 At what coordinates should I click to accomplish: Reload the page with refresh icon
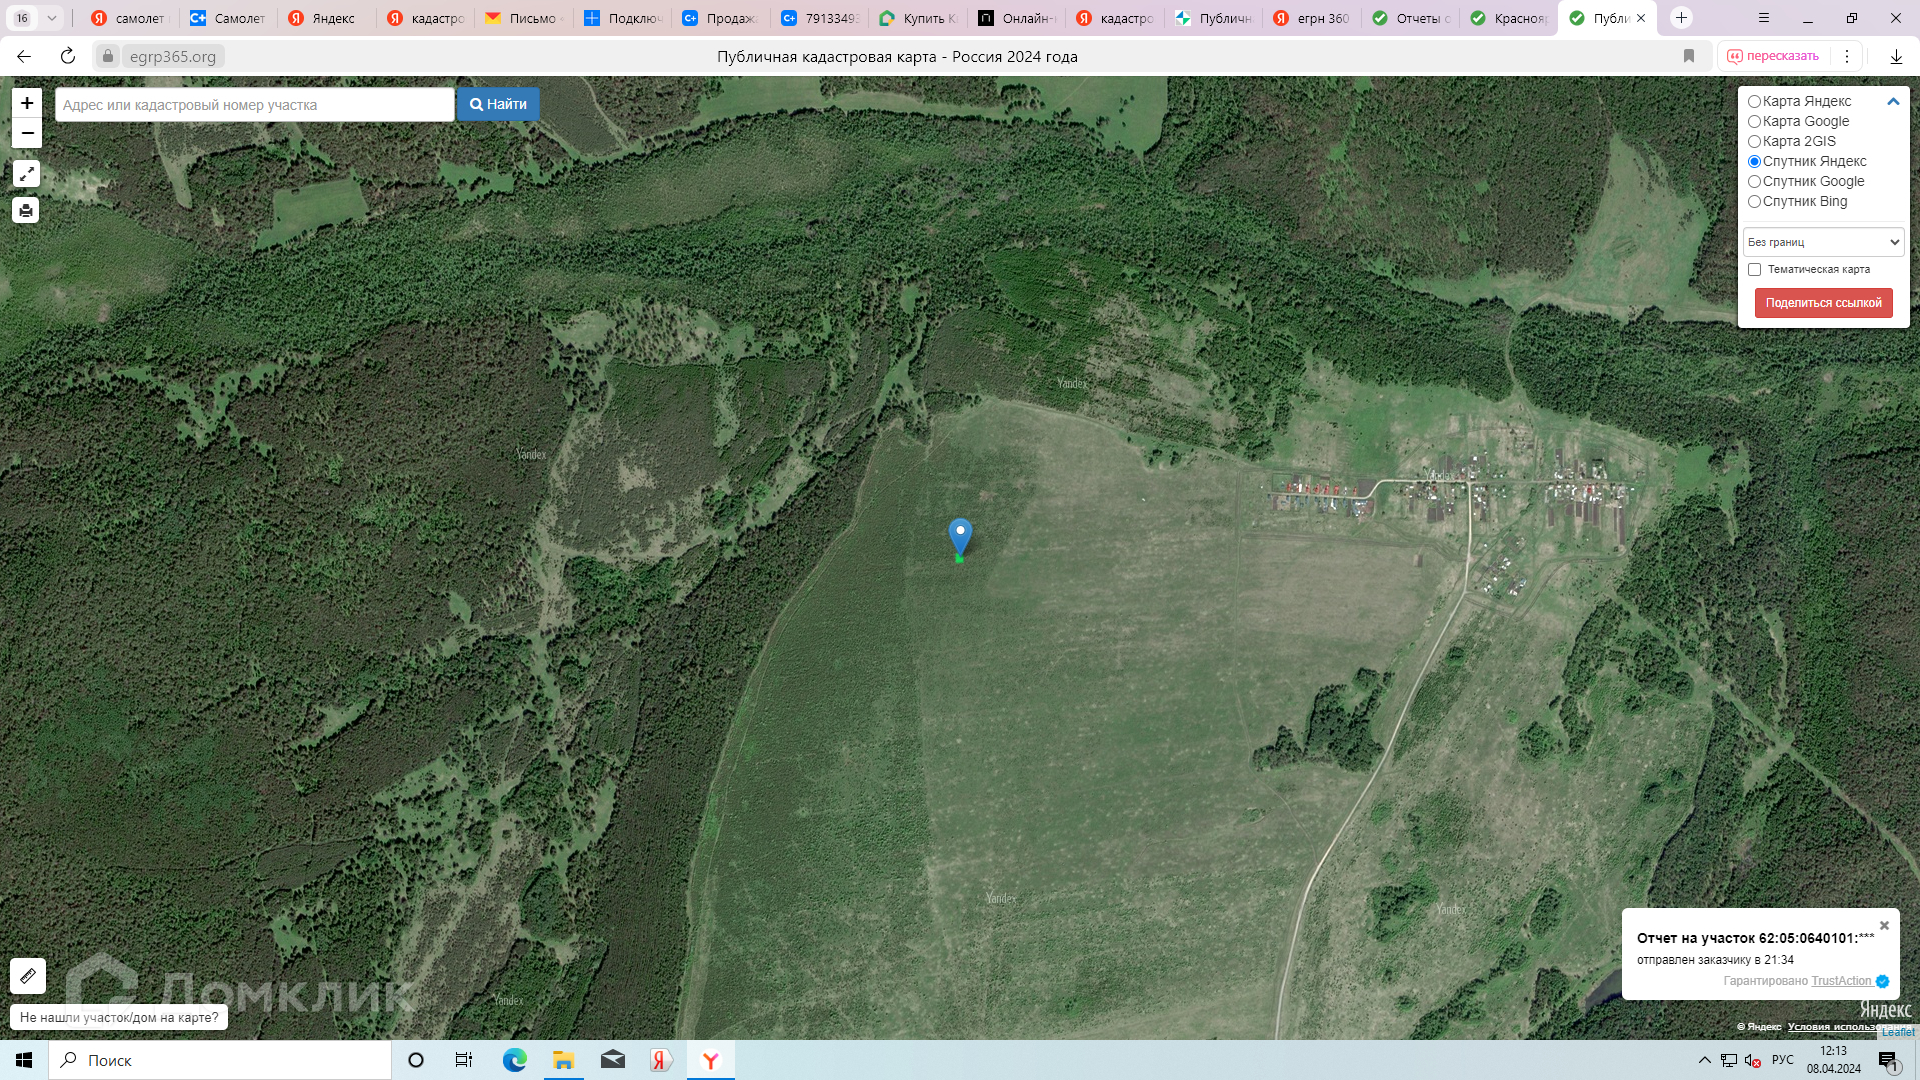point(68,56)
